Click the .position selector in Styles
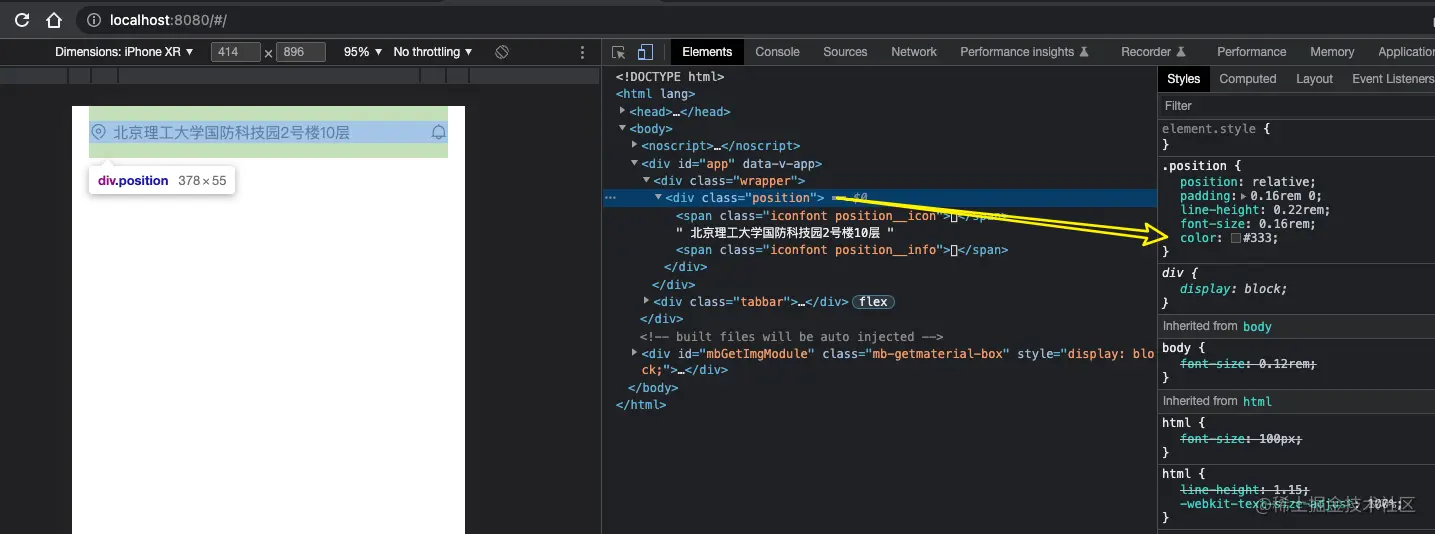The height and width of the screenshot is (534, 1435). click(1194, 166)
